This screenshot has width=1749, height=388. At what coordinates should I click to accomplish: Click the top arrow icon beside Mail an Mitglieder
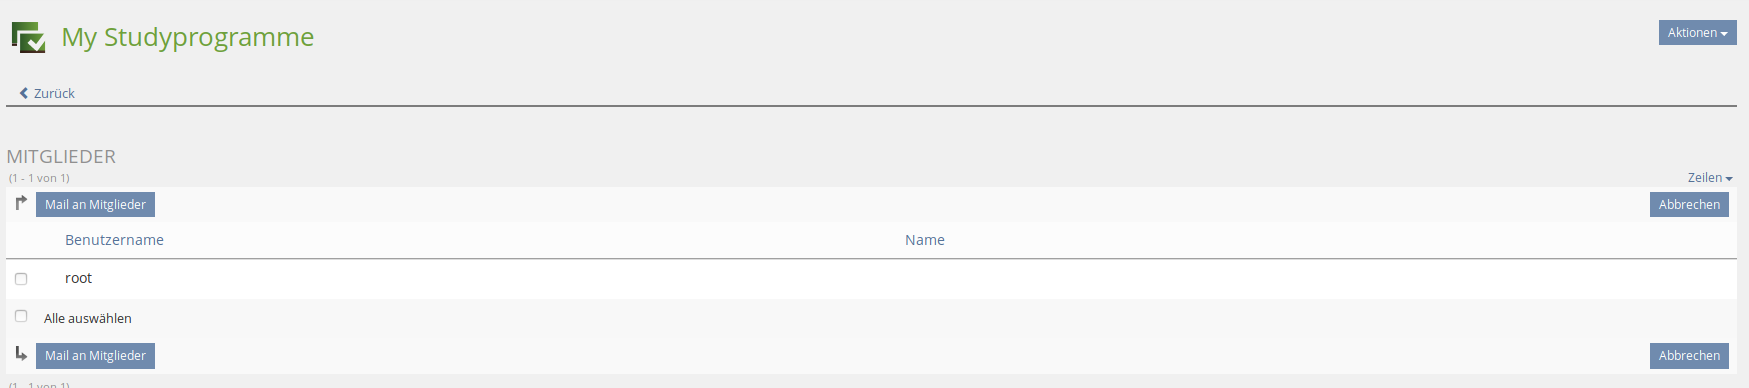pos(21,203)
